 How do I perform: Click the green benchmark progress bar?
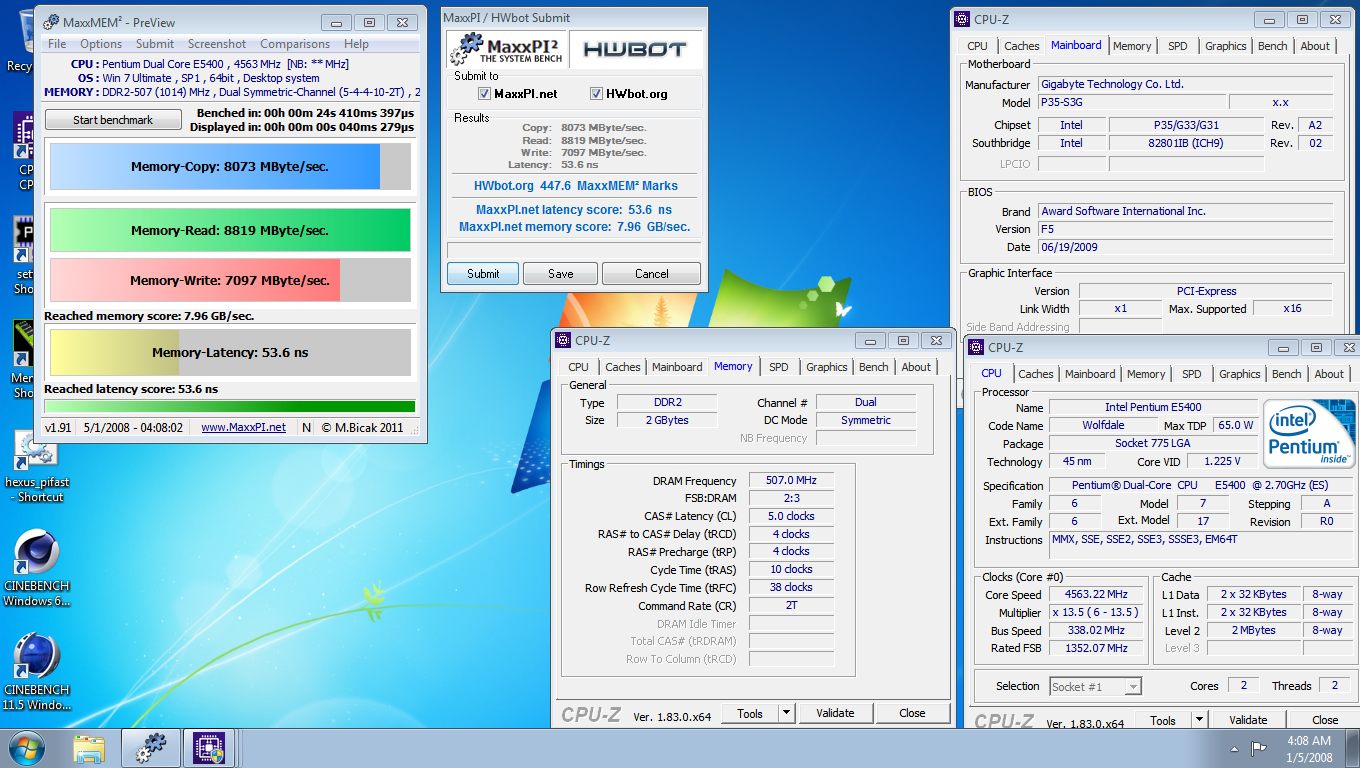pos(230,406)
